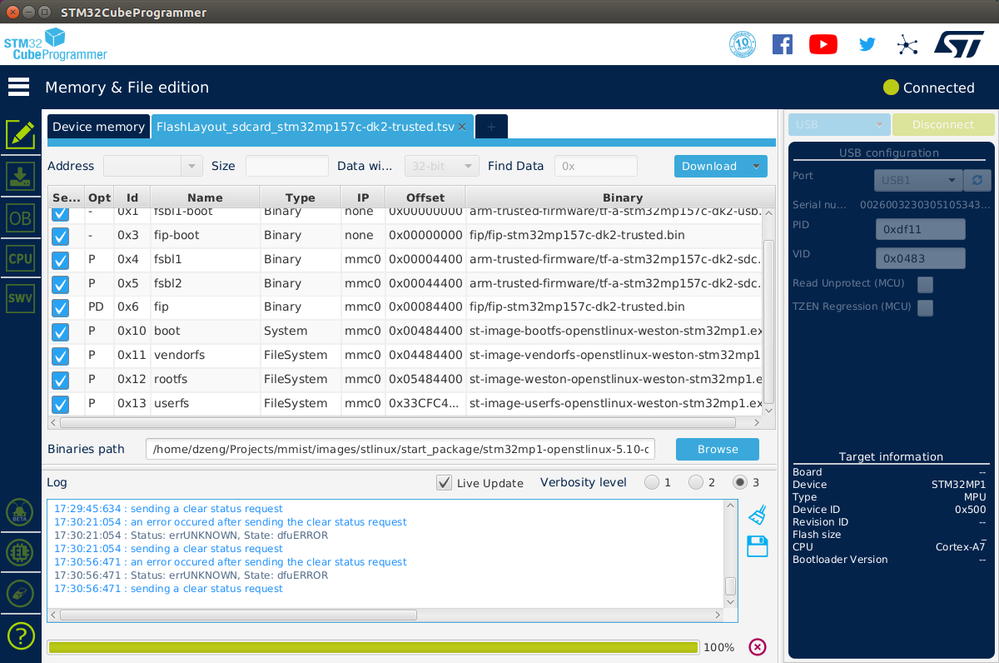Click the PID 0xdf11 field
The height and width of the screenshot is (663, 999).
pyautogui.click(x=921, y=229)
